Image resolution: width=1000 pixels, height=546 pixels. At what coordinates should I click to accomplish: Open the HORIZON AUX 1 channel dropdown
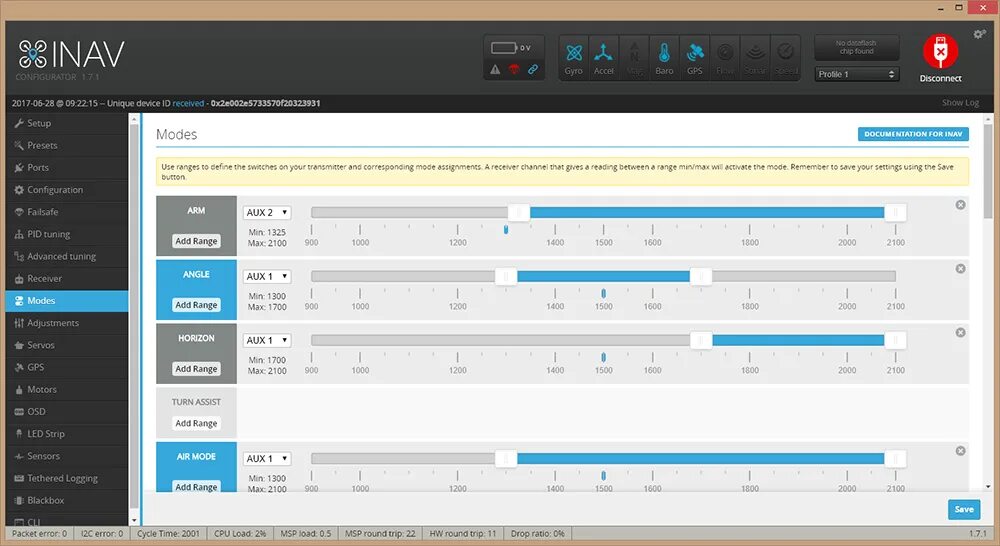tap(267, 340)
